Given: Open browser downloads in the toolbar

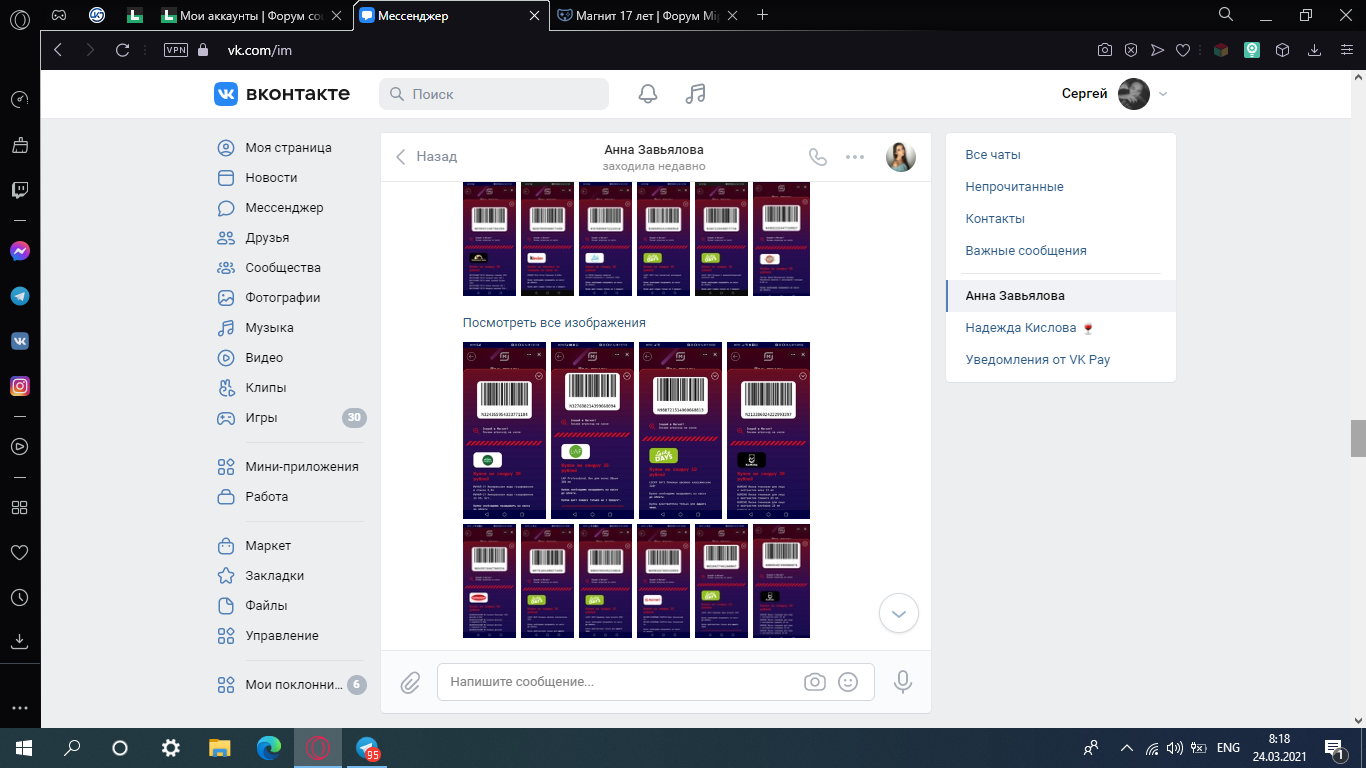Looking at the screenshot, I should click(x=1315, y=50).
